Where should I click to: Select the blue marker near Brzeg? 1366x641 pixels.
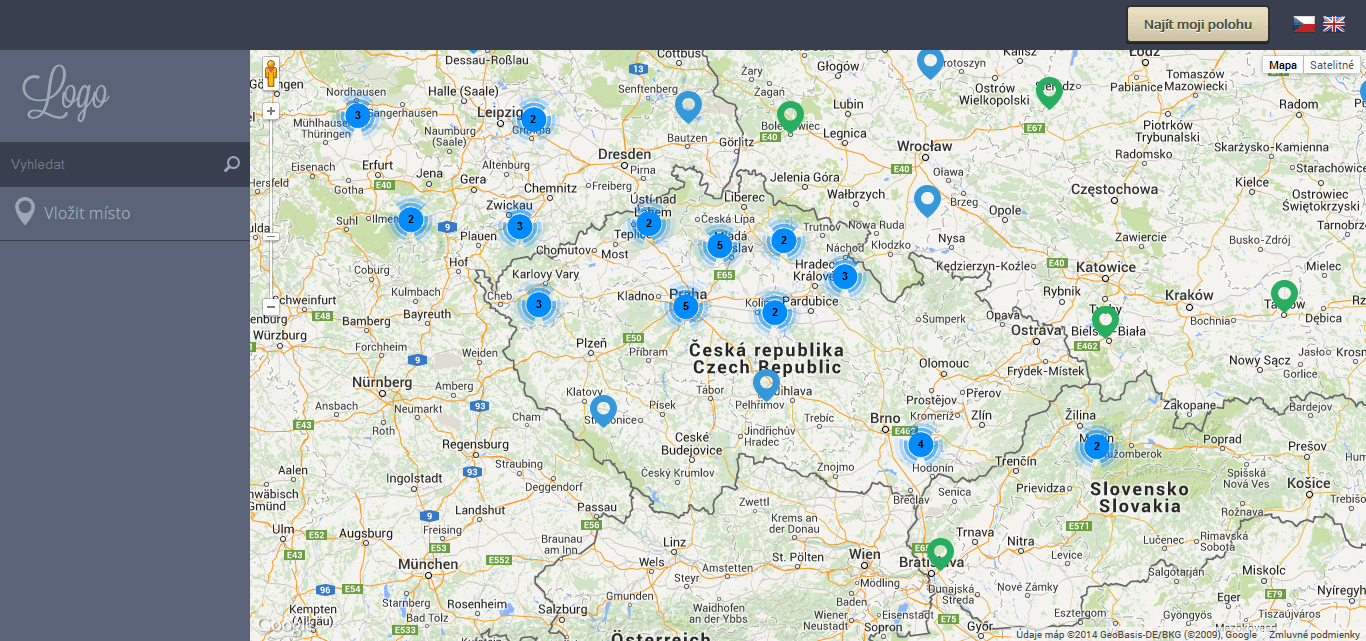(928, 200)
